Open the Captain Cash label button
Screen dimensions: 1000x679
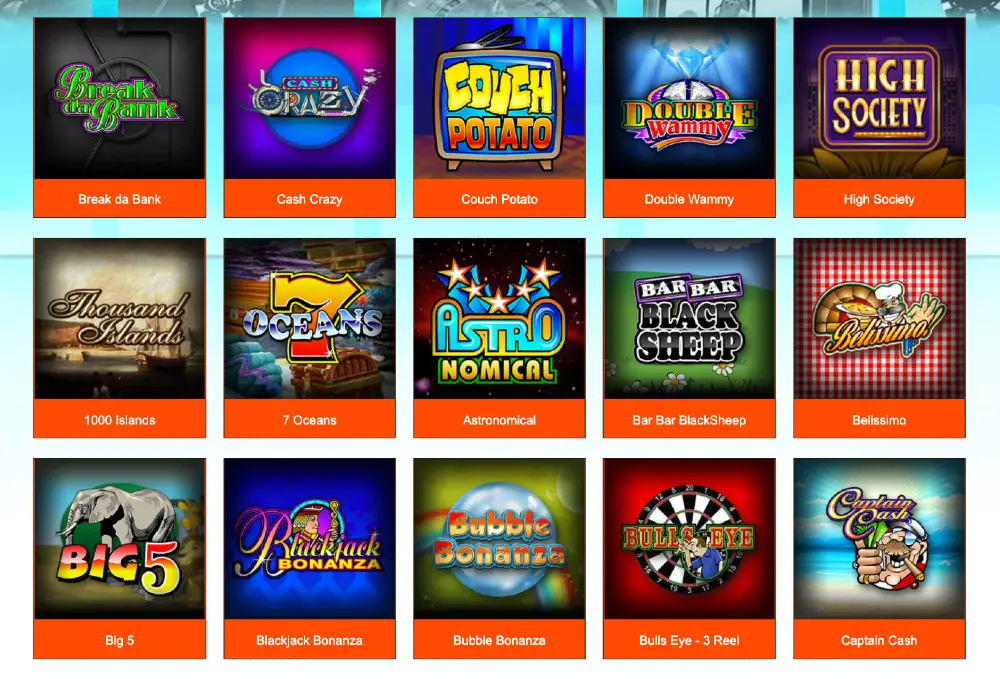[879, 639]
